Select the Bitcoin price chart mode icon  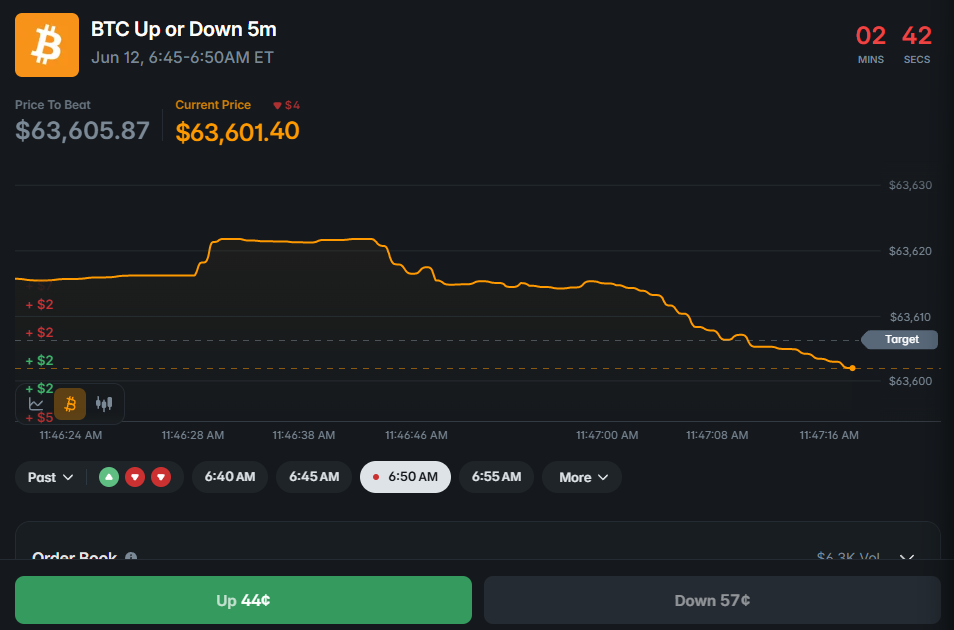(70, 404)
